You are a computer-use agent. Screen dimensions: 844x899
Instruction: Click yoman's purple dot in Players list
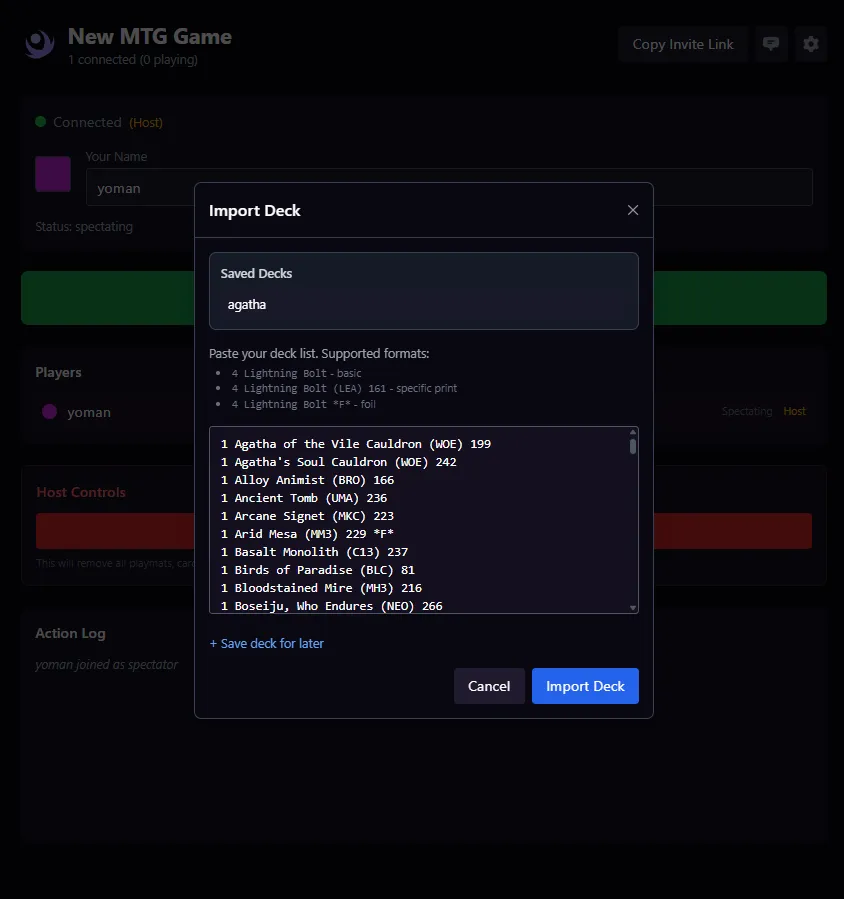(49, 412)
